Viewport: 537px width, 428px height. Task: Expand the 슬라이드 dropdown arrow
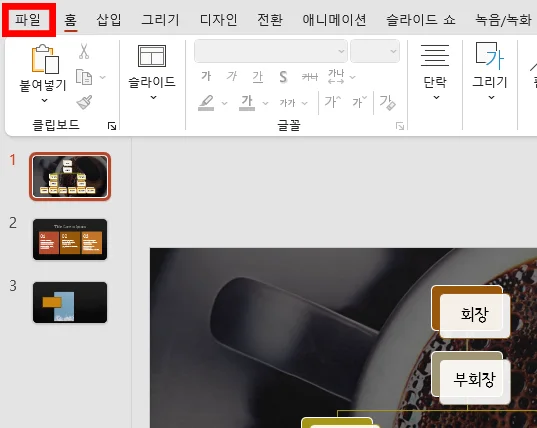pyautogui.click(x=153, y=98)
